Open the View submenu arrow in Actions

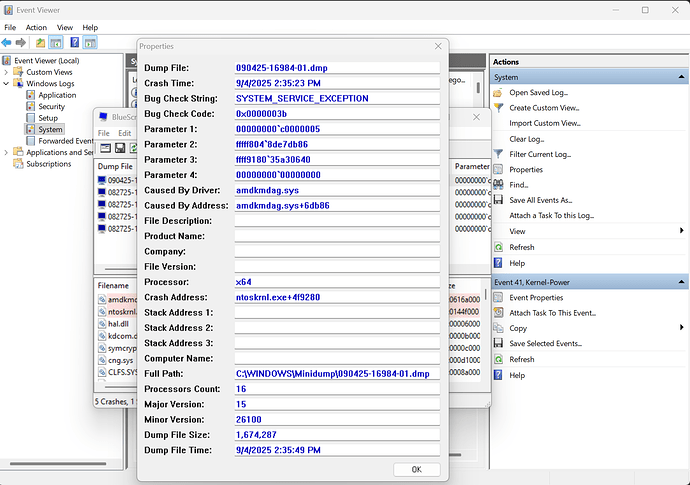click(x=681, y=231)
